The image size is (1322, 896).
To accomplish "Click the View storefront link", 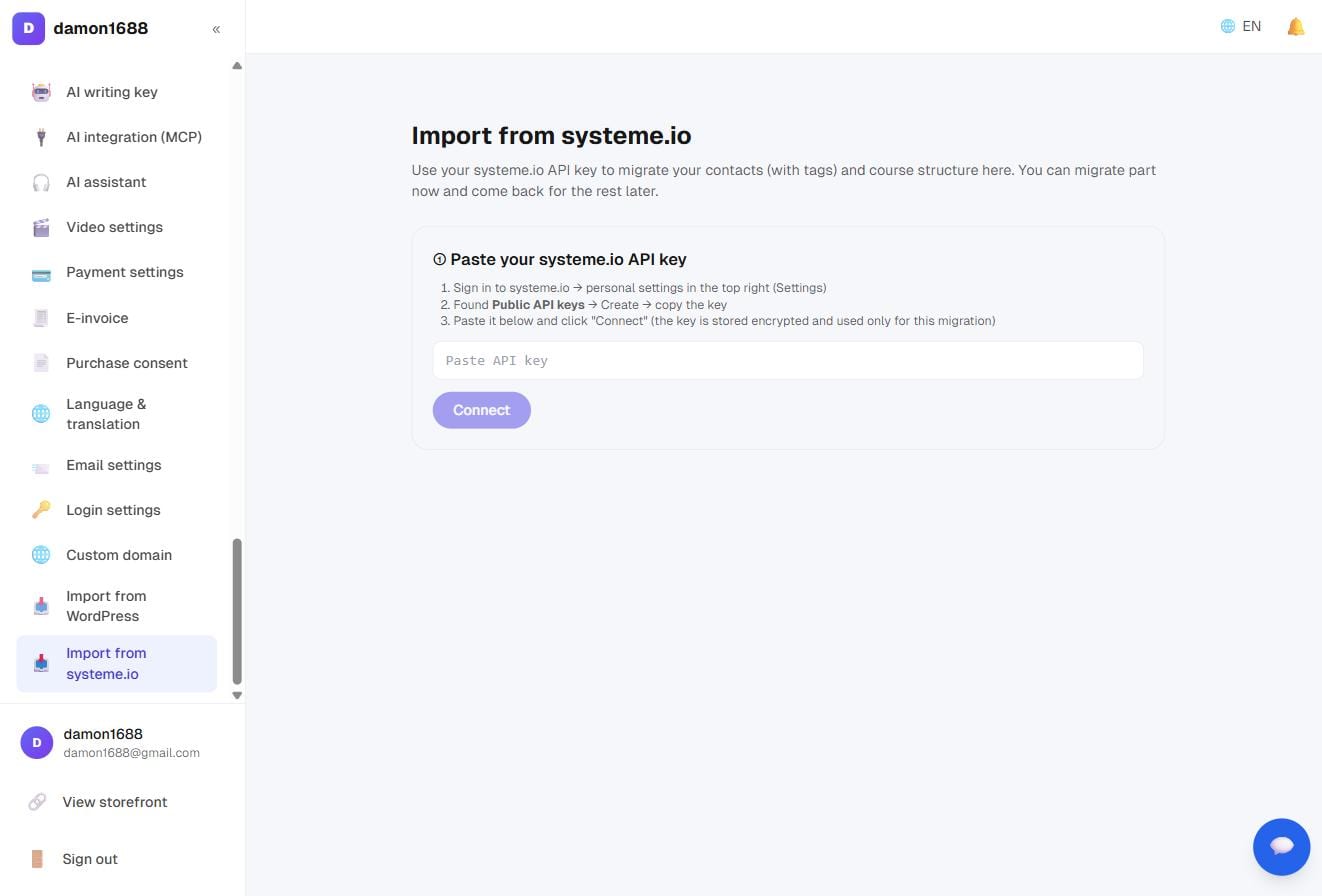I will [114, 802].
